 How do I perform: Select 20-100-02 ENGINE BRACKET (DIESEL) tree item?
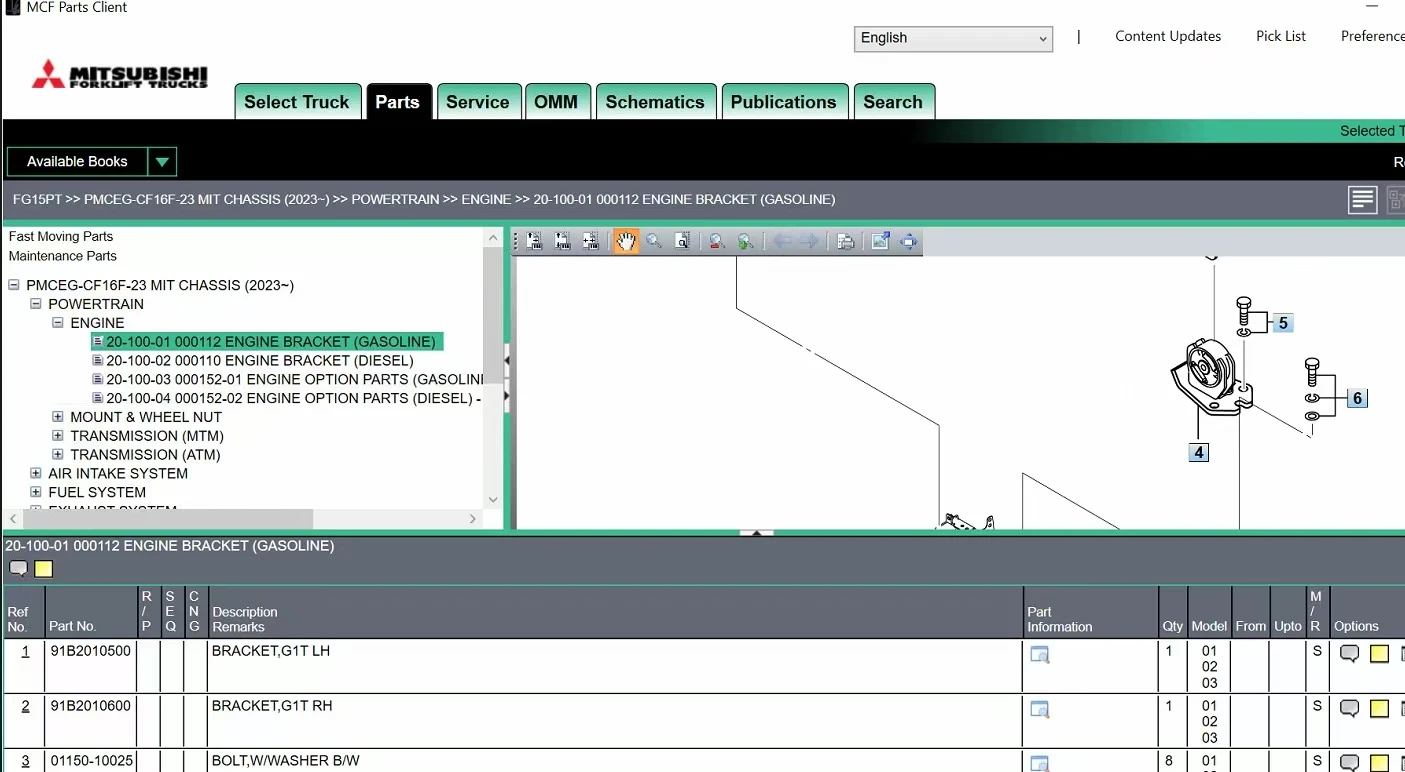point(259,361)
